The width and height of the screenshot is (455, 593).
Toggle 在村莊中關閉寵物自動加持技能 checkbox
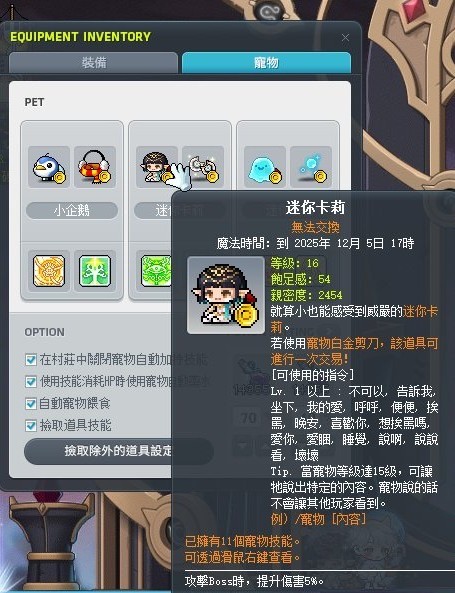pos(31,359)
